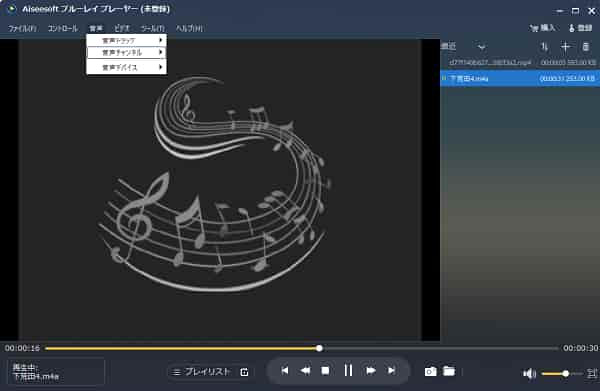Delete playlist item with the trash icon
The width and height of the screenshot is (600, 391).
(x=585, y=47)
